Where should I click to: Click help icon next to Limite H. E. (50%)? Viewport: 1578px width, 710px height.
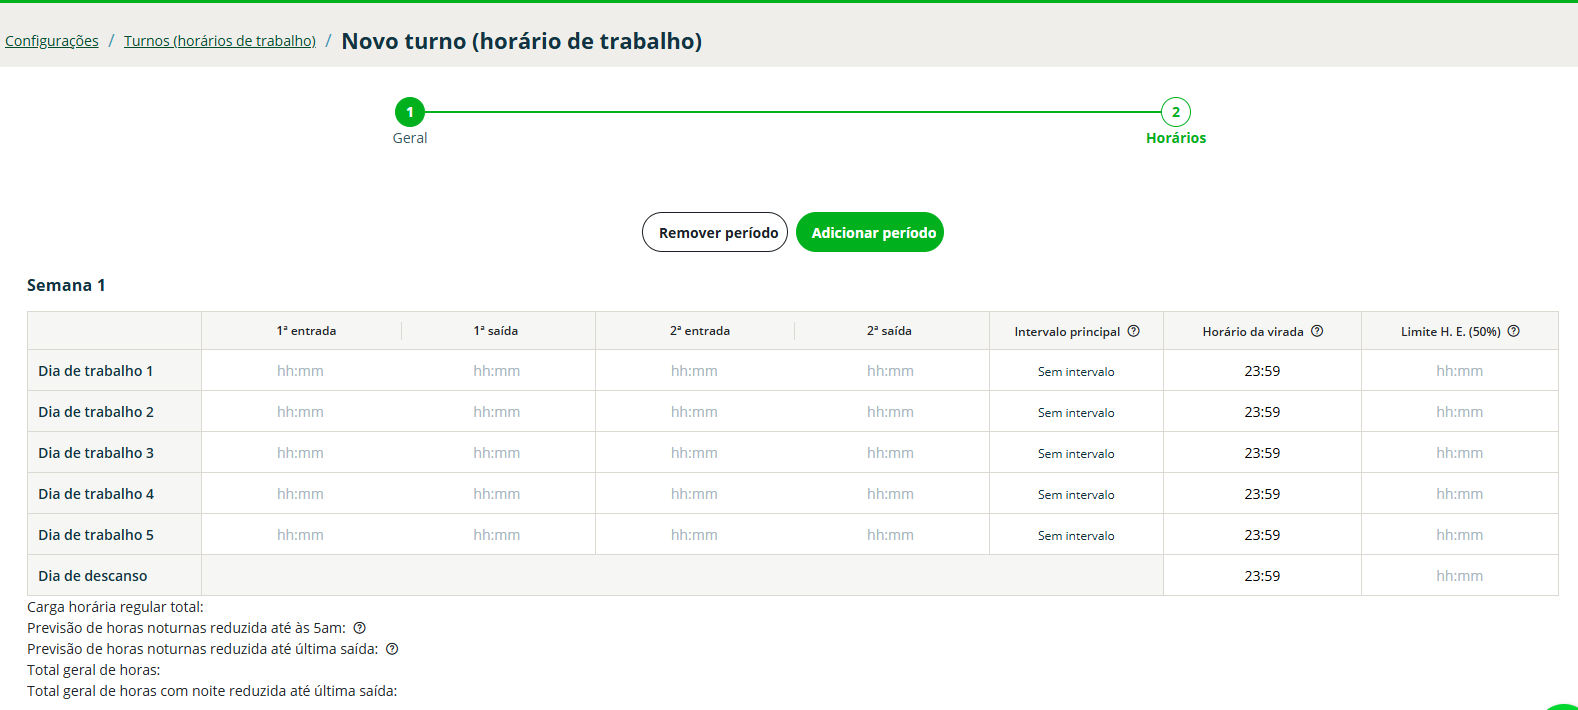pyautogui.click(x=1513, y=331)
